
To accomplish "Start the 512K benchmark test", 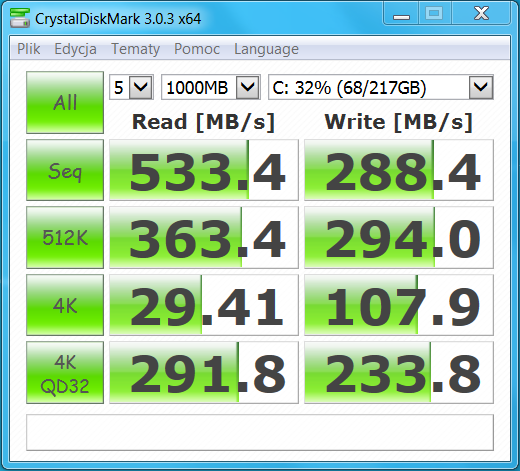I will tap(65, 237).
